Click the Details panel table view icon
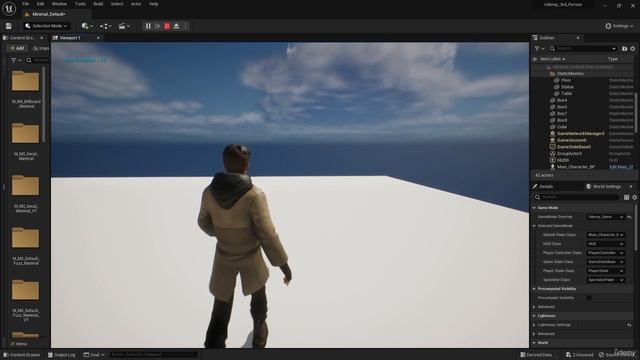The height and width of the screenshot is (360, 640). [x=626, y=197]
